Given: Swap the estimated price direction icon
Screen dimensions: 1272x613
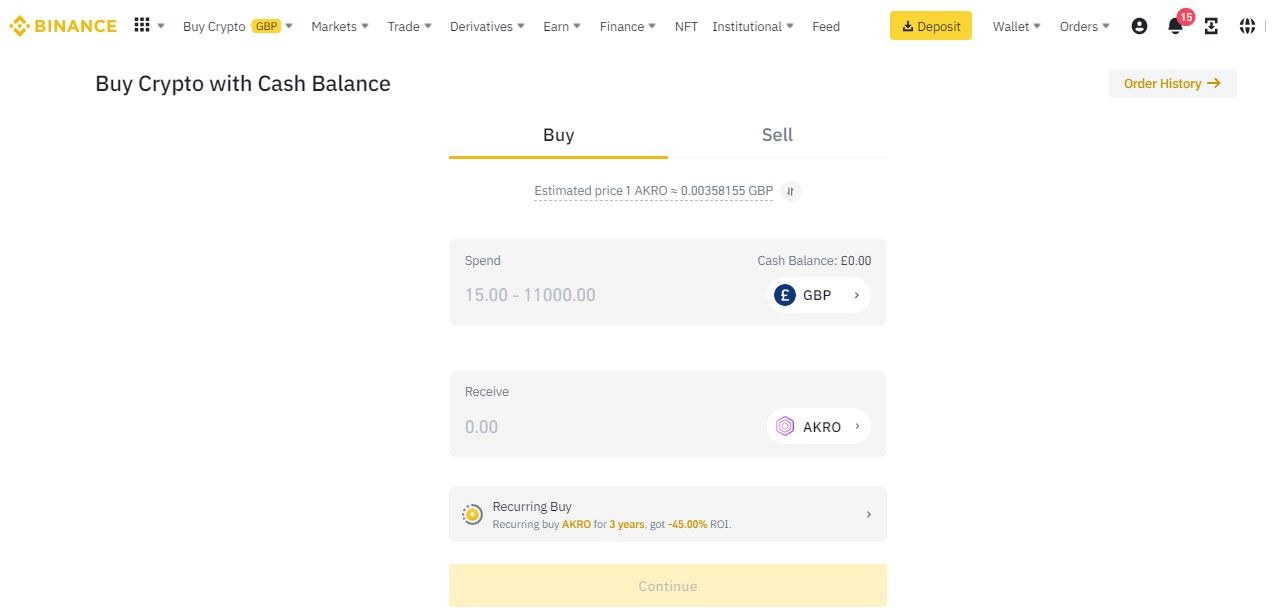Looking at the screenshot, I should point(790,191).
